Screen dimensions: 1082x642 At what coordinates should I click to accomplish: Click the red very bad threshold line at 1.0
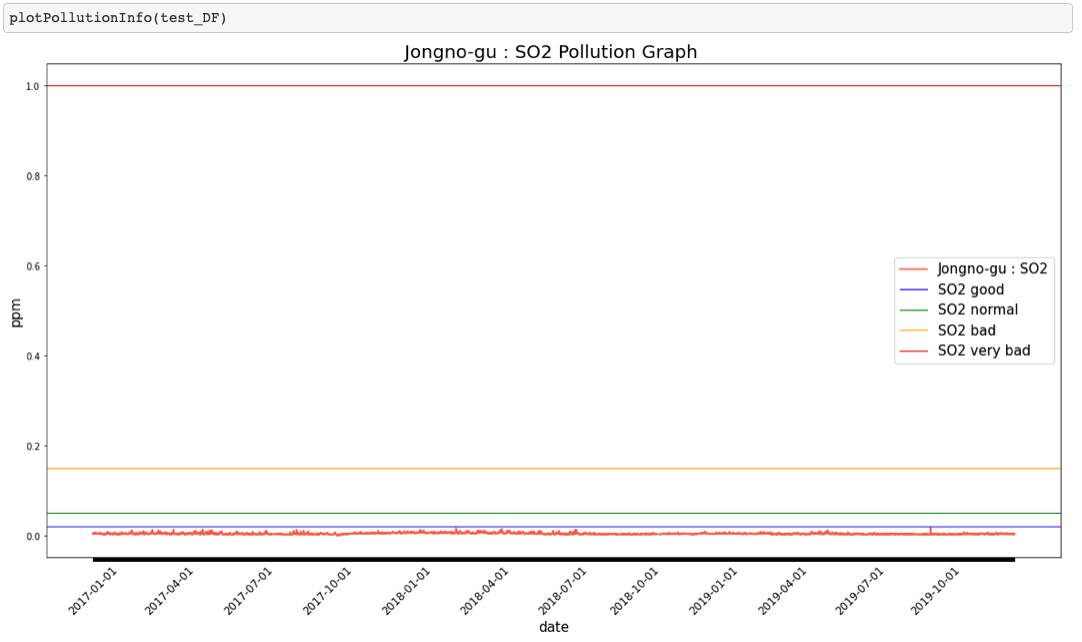pyautogui.click(x=553, y=86)
